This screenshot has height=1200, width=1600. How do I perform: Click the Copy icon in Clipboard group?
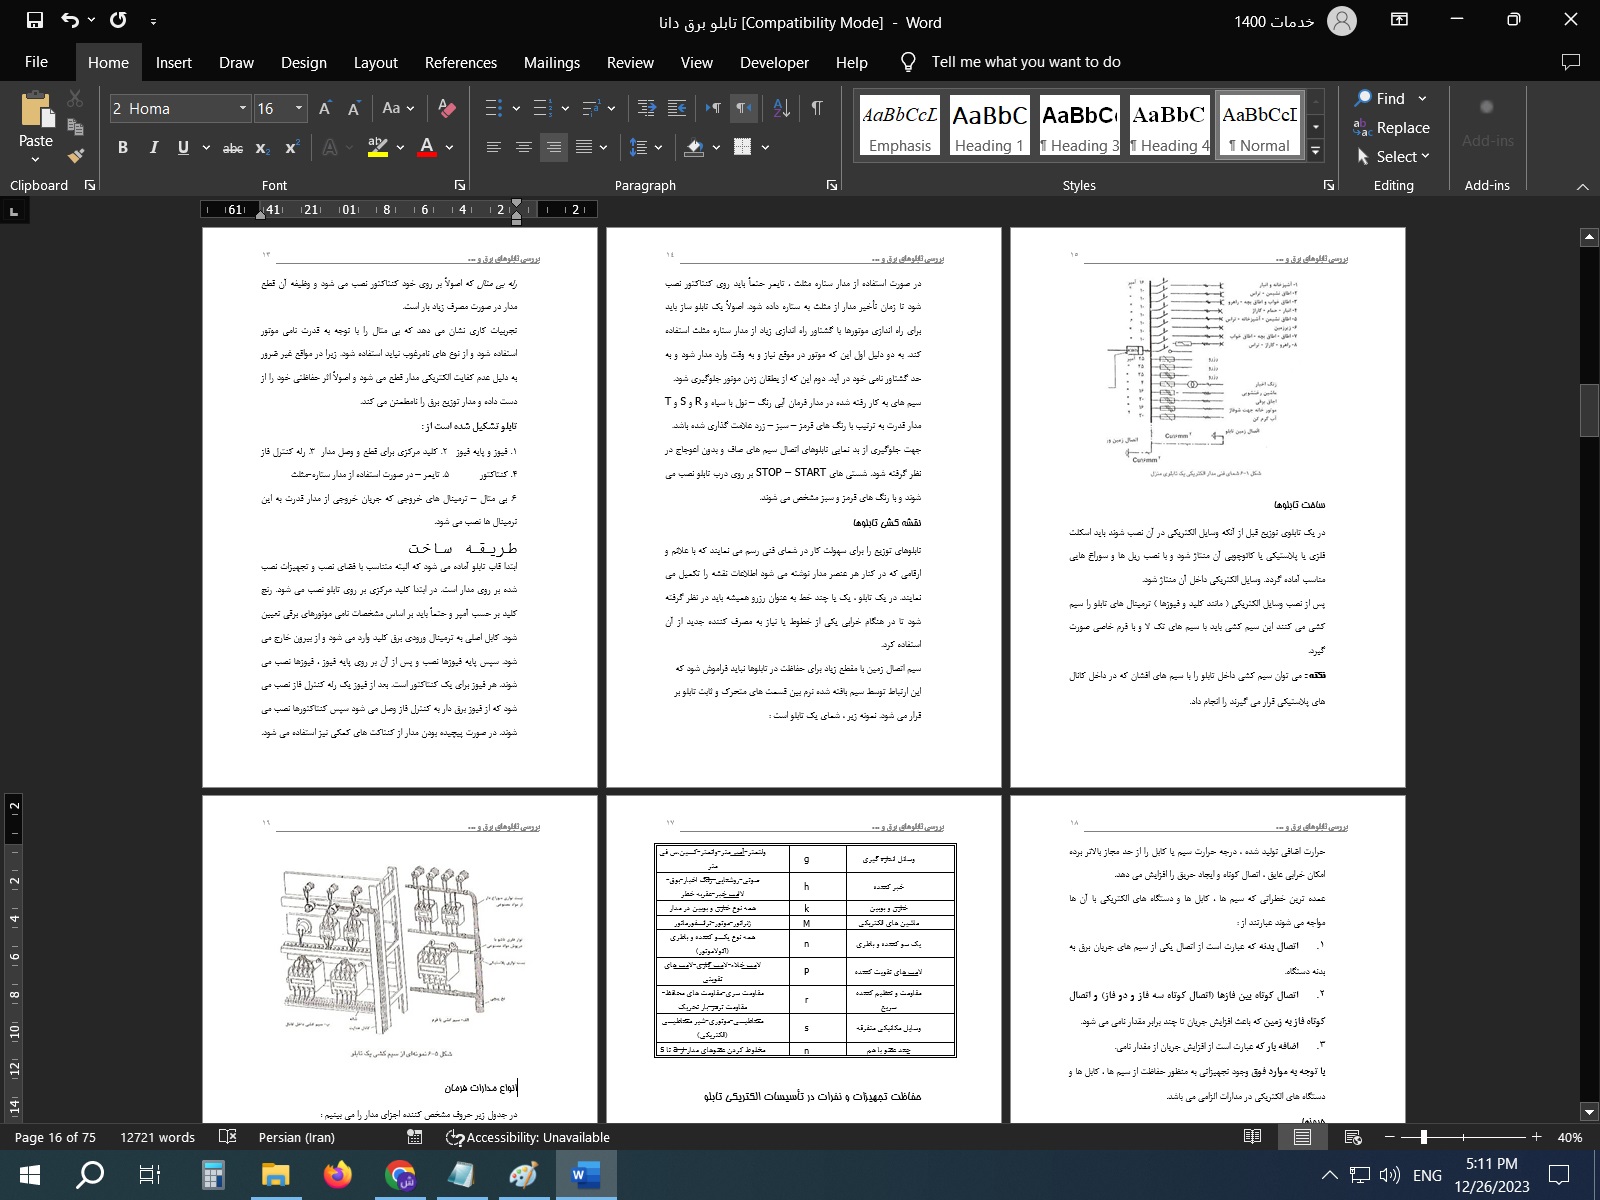(x=75, y=127)
